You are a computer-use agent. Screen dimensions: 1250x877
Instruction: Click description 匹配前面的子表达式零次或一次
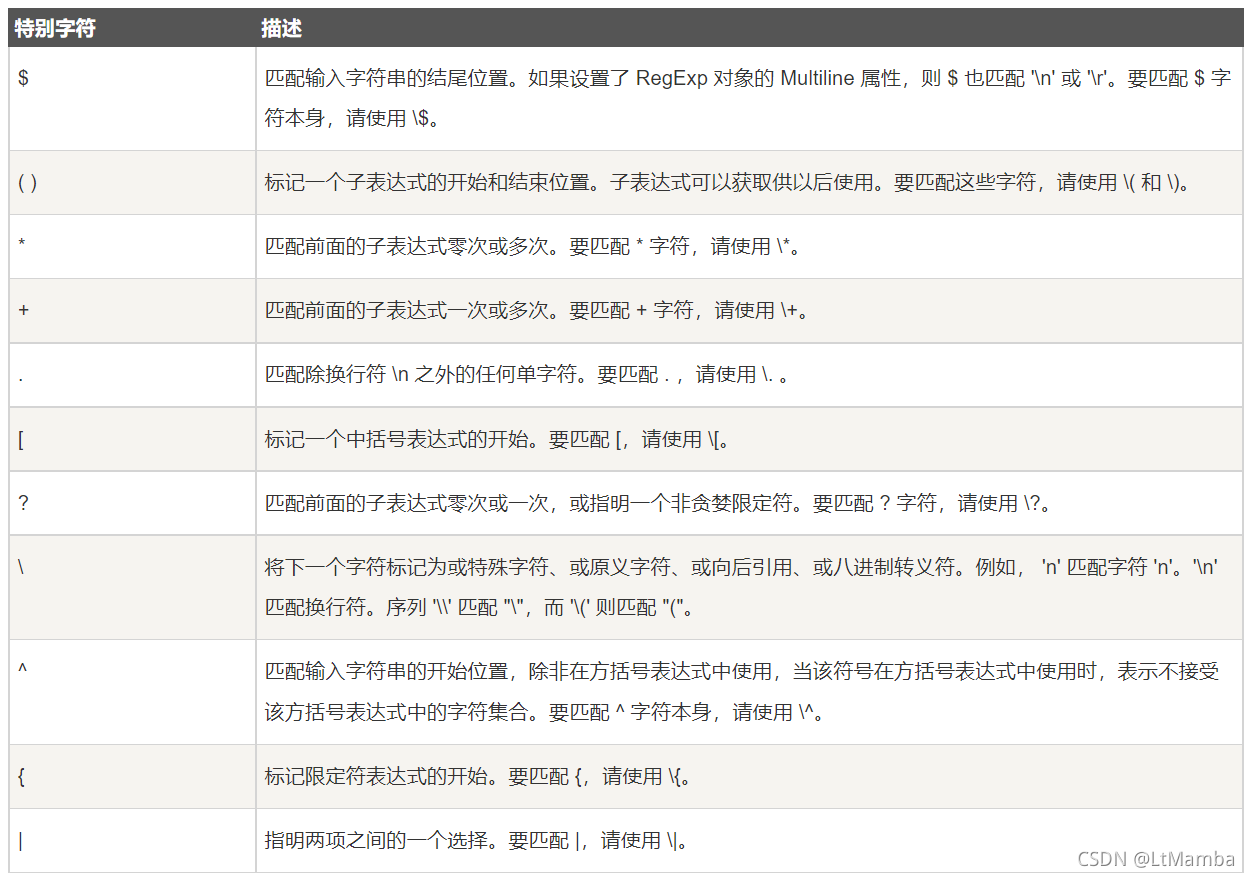748,503
